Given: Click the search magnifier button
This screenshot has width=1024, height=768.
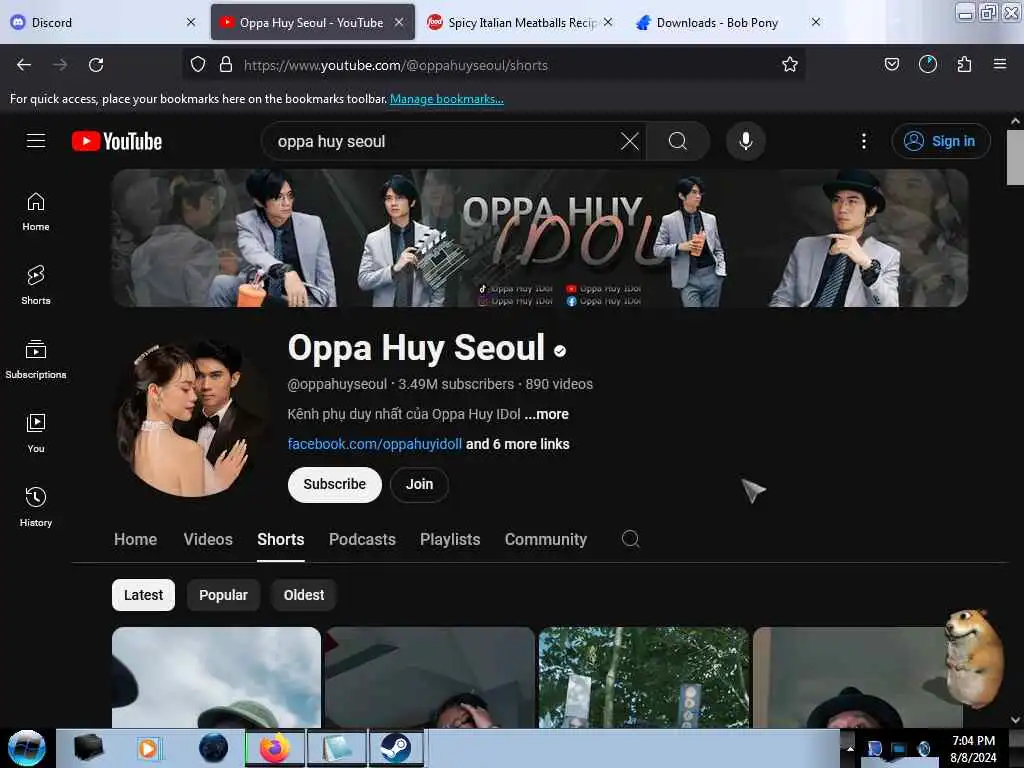Looking at the screenshot, I should point(677,141).
